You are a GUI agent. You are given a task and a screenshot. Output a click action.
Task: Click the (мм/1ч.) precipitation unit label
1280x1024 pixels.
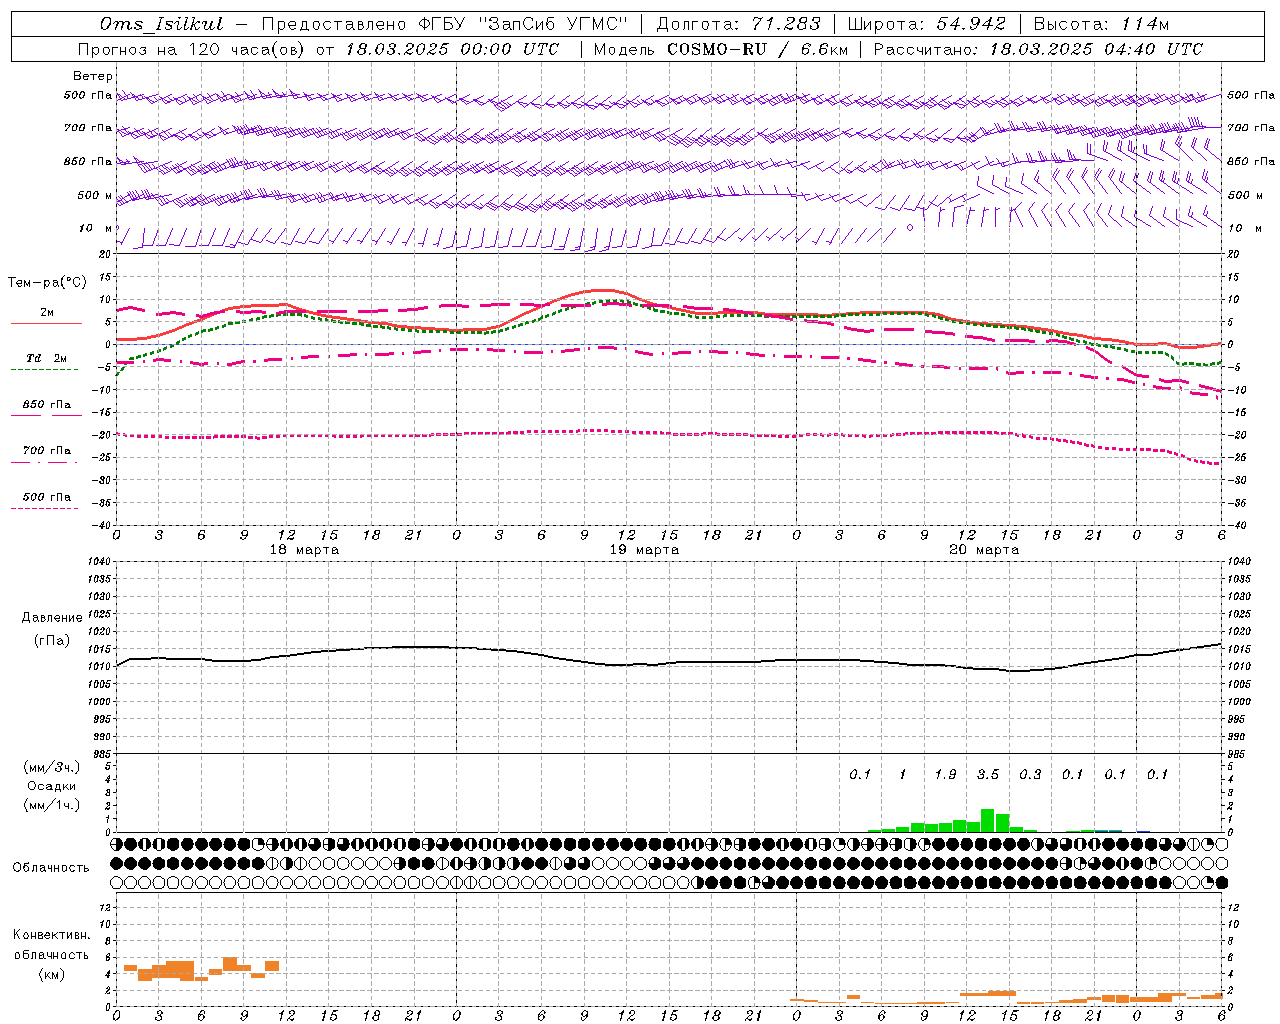(51, 805)
